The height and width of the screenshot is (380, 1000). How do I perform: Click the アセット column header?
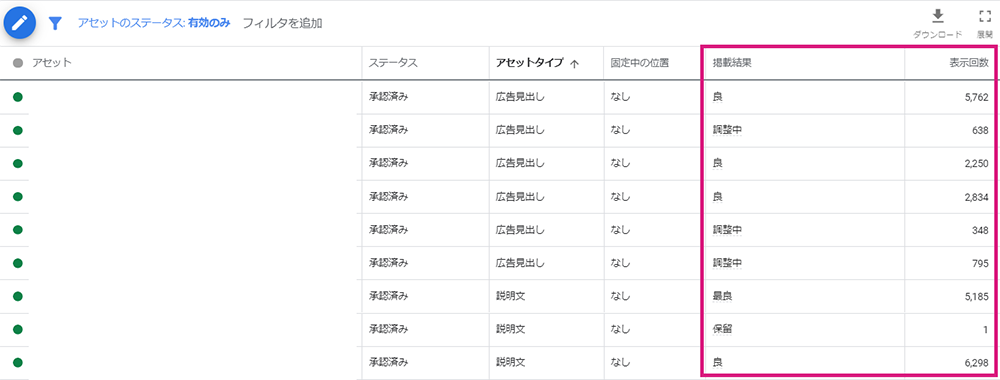pos(52,63)
